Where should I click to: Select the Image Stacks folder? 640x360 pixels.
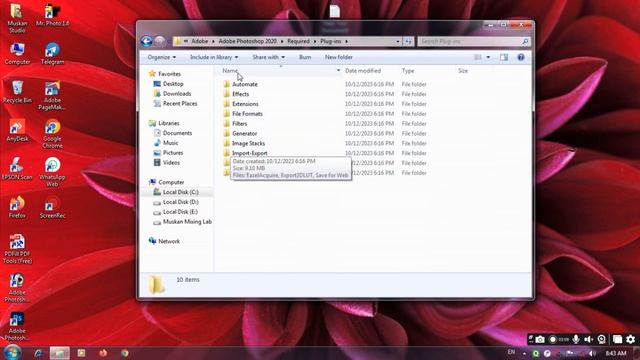pyautogui.click(x=248, y=143)
